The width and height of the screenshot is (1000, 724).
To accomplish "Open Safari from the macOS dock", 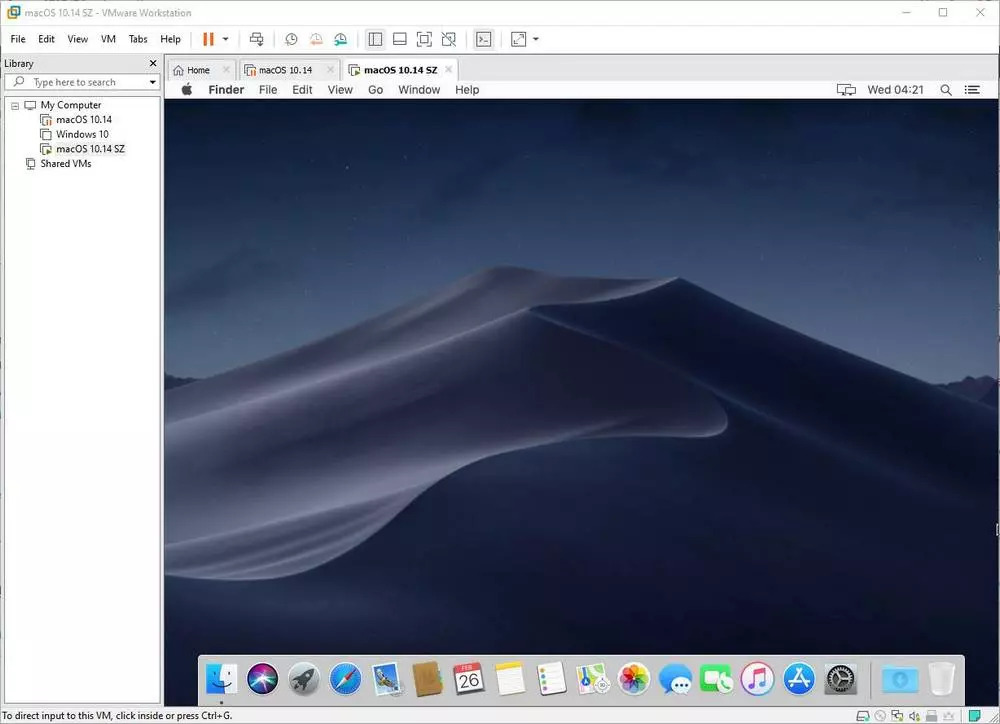I will tap(345, 679).
